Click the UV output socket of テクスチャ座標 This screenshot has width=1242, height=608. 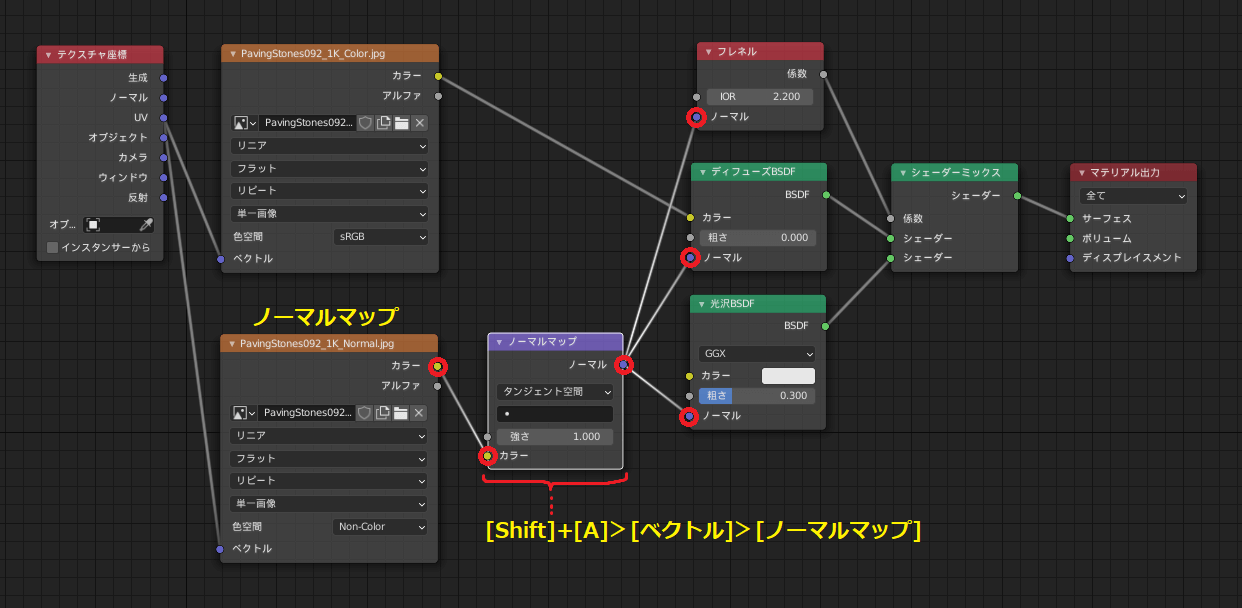tap(163, 117)
